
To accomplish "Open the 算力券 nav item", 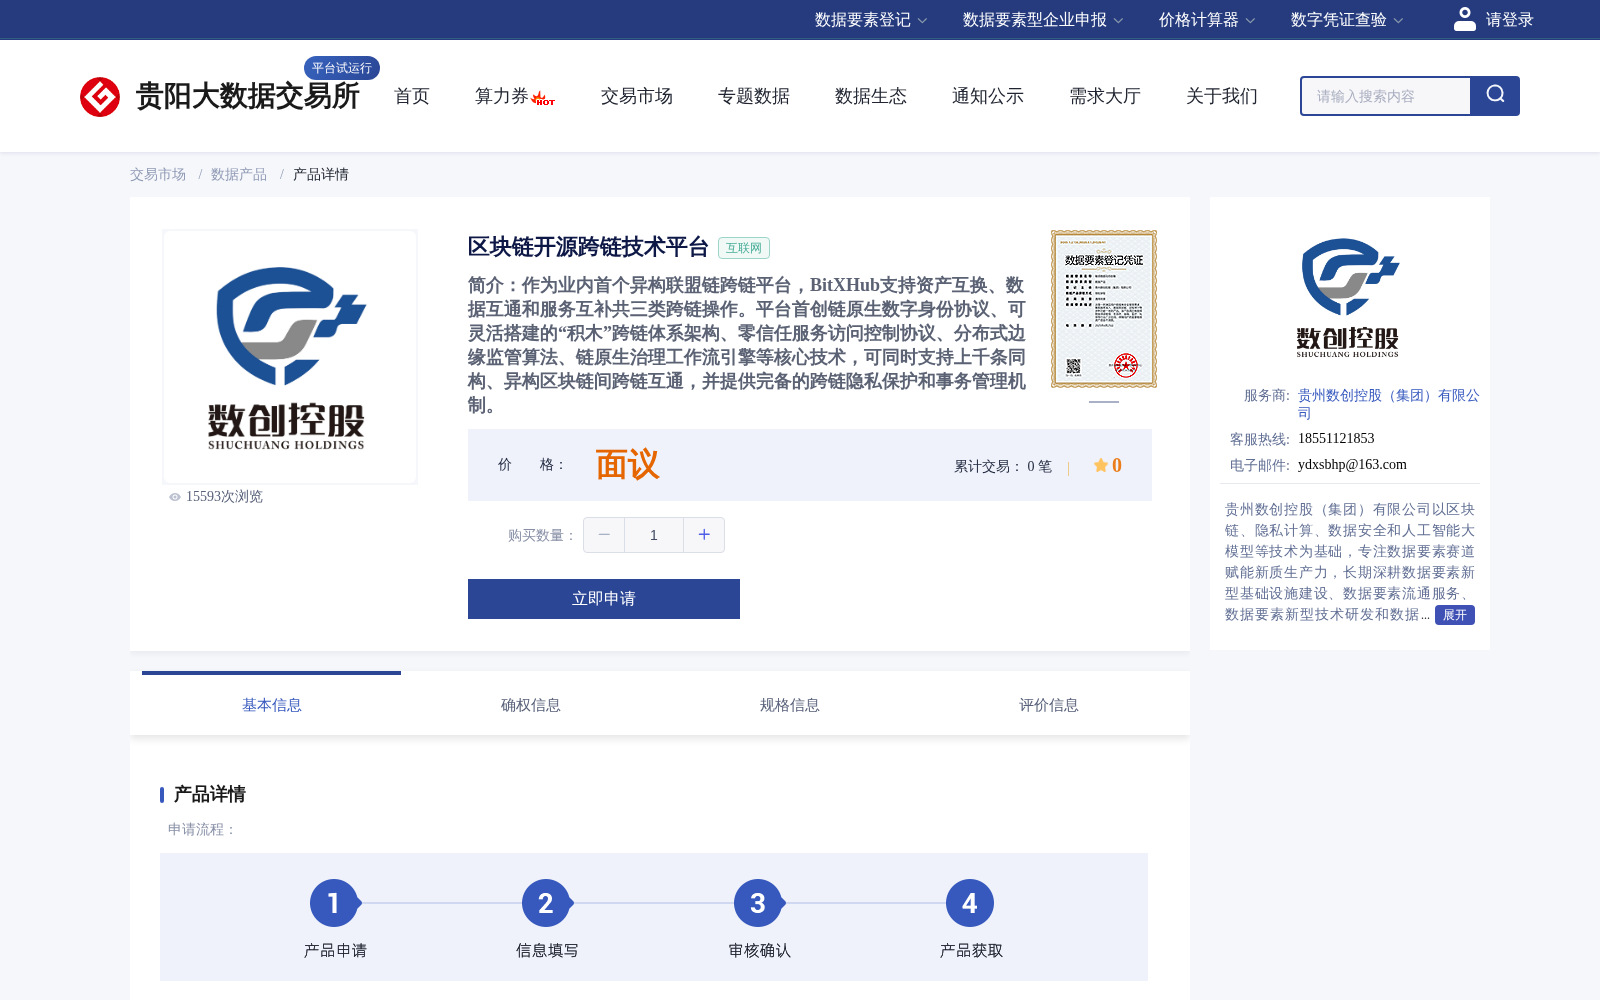I will coord(501,96).
